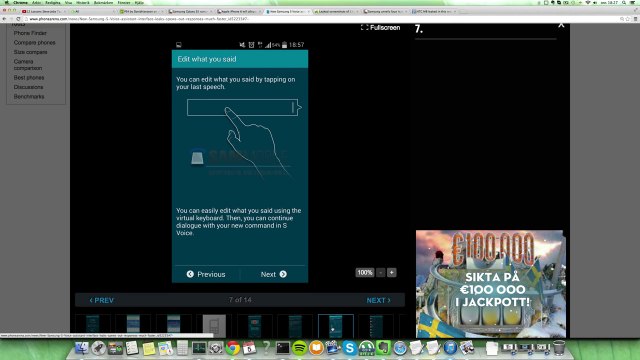Viewport: 640px width, 360px height.
Task: Open Spotify from the dock
Action: (x=299, y=348)
